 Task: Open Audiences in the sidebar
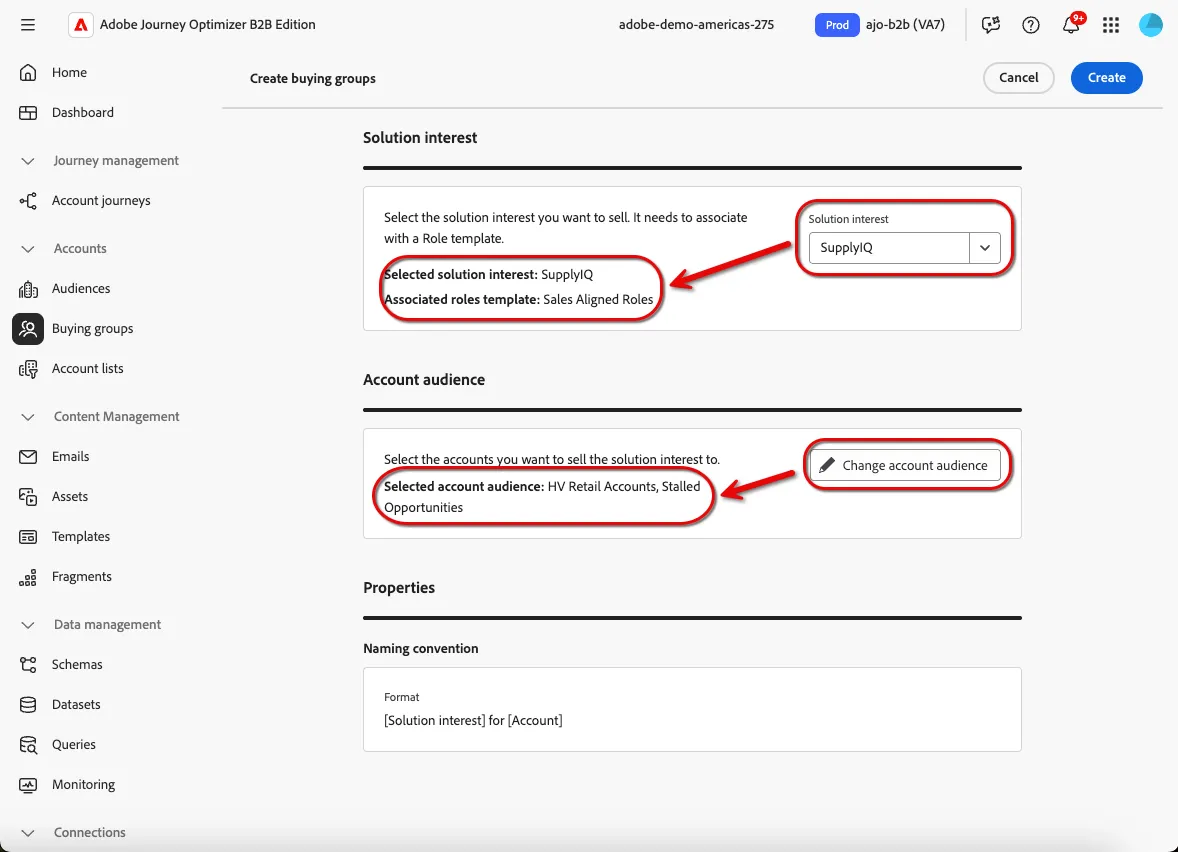[80, 289]
